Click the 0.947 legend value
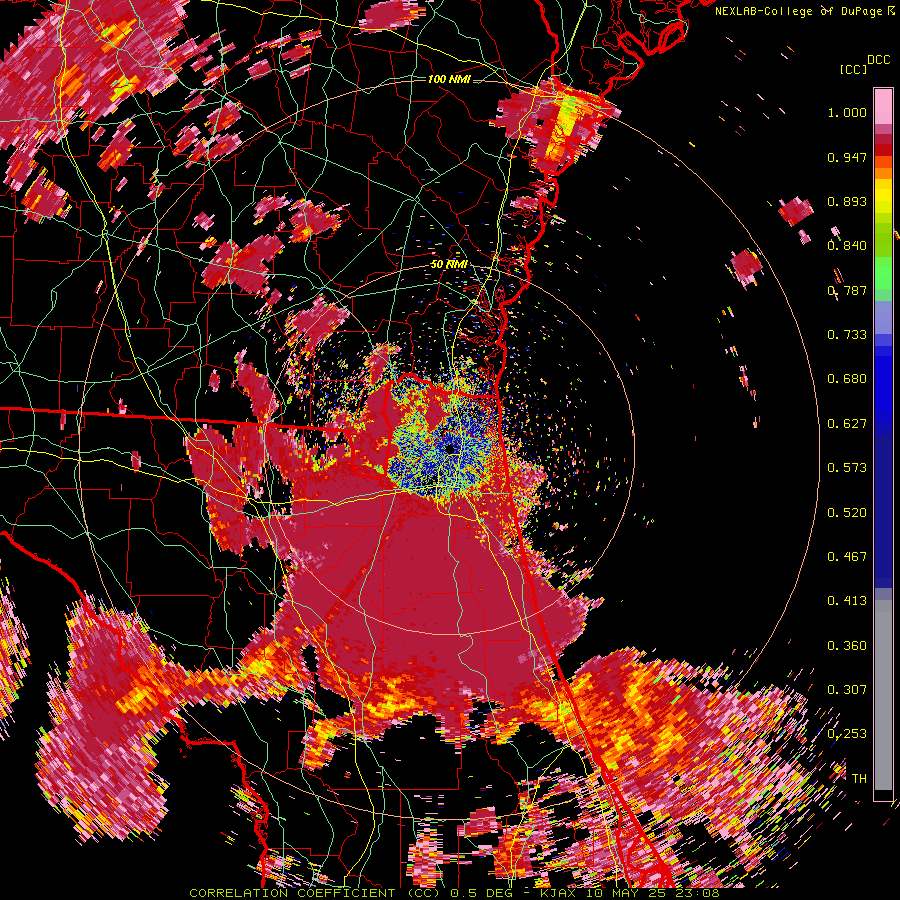Viewport: 900px width, 900px height. coord(847,157)
